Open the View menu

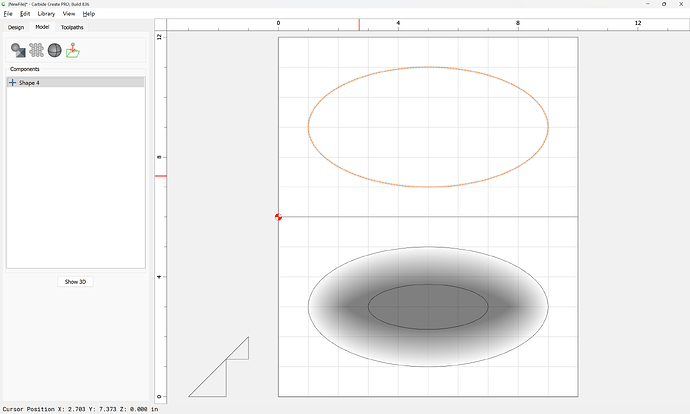point(69,14)
